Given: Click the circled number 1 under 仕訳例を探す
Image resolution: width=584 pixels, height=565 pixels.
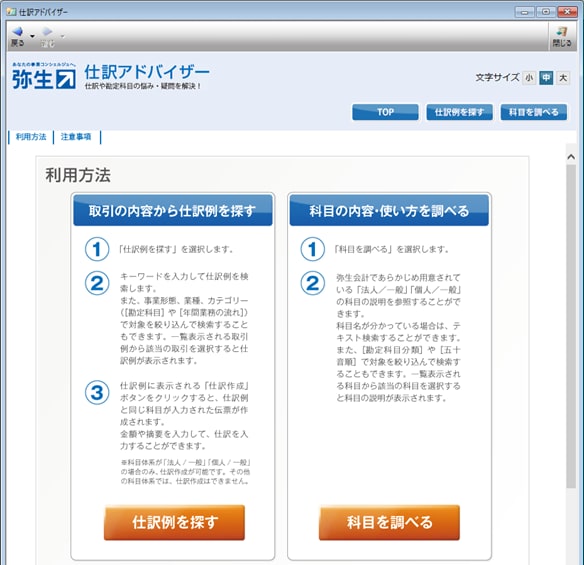Looking at the screenshot, I should (97, 249).
